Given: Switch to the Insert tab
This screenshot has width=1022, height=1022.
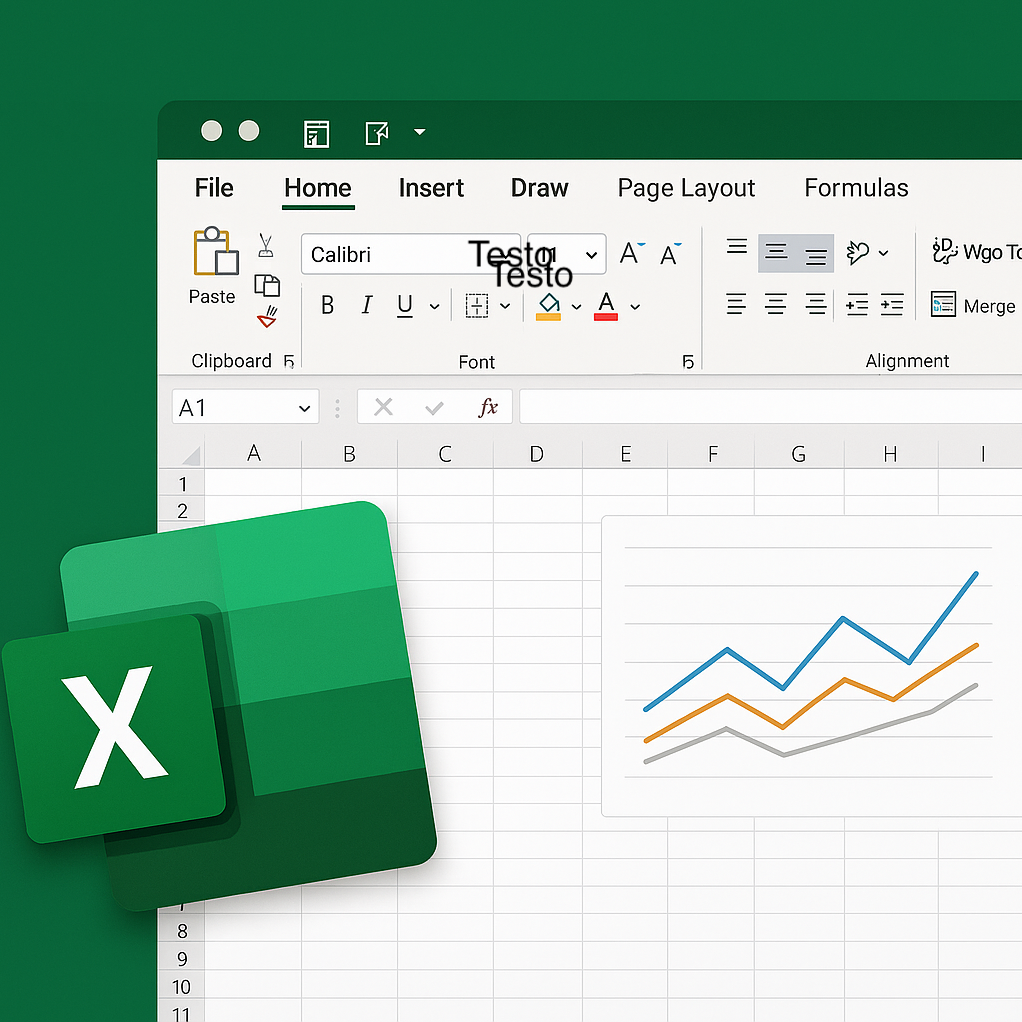Looking at the screenshot, I should pyautogui.click(x=431, y=188).
